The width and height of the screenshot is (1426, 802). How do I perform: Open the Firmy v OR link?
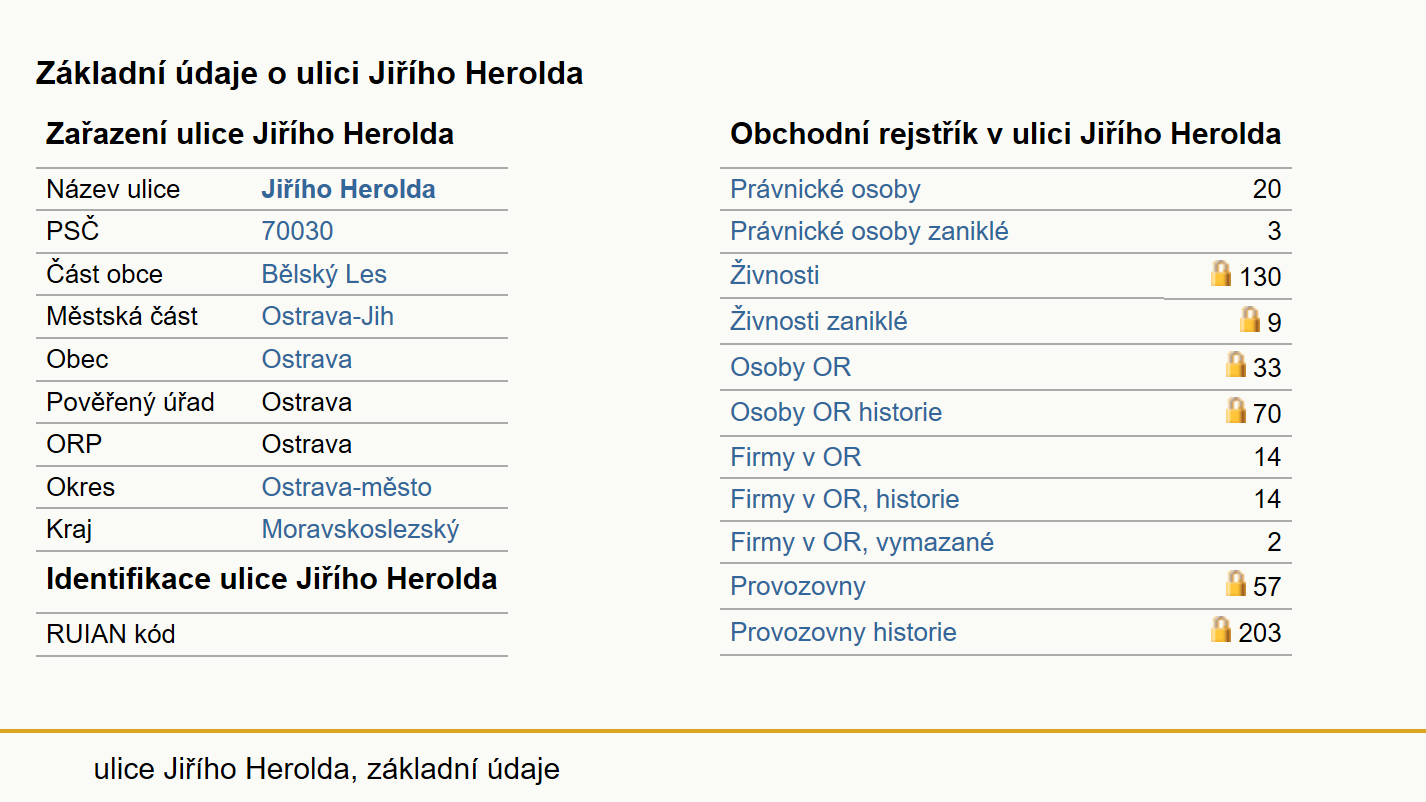click(x=796, y=458)
